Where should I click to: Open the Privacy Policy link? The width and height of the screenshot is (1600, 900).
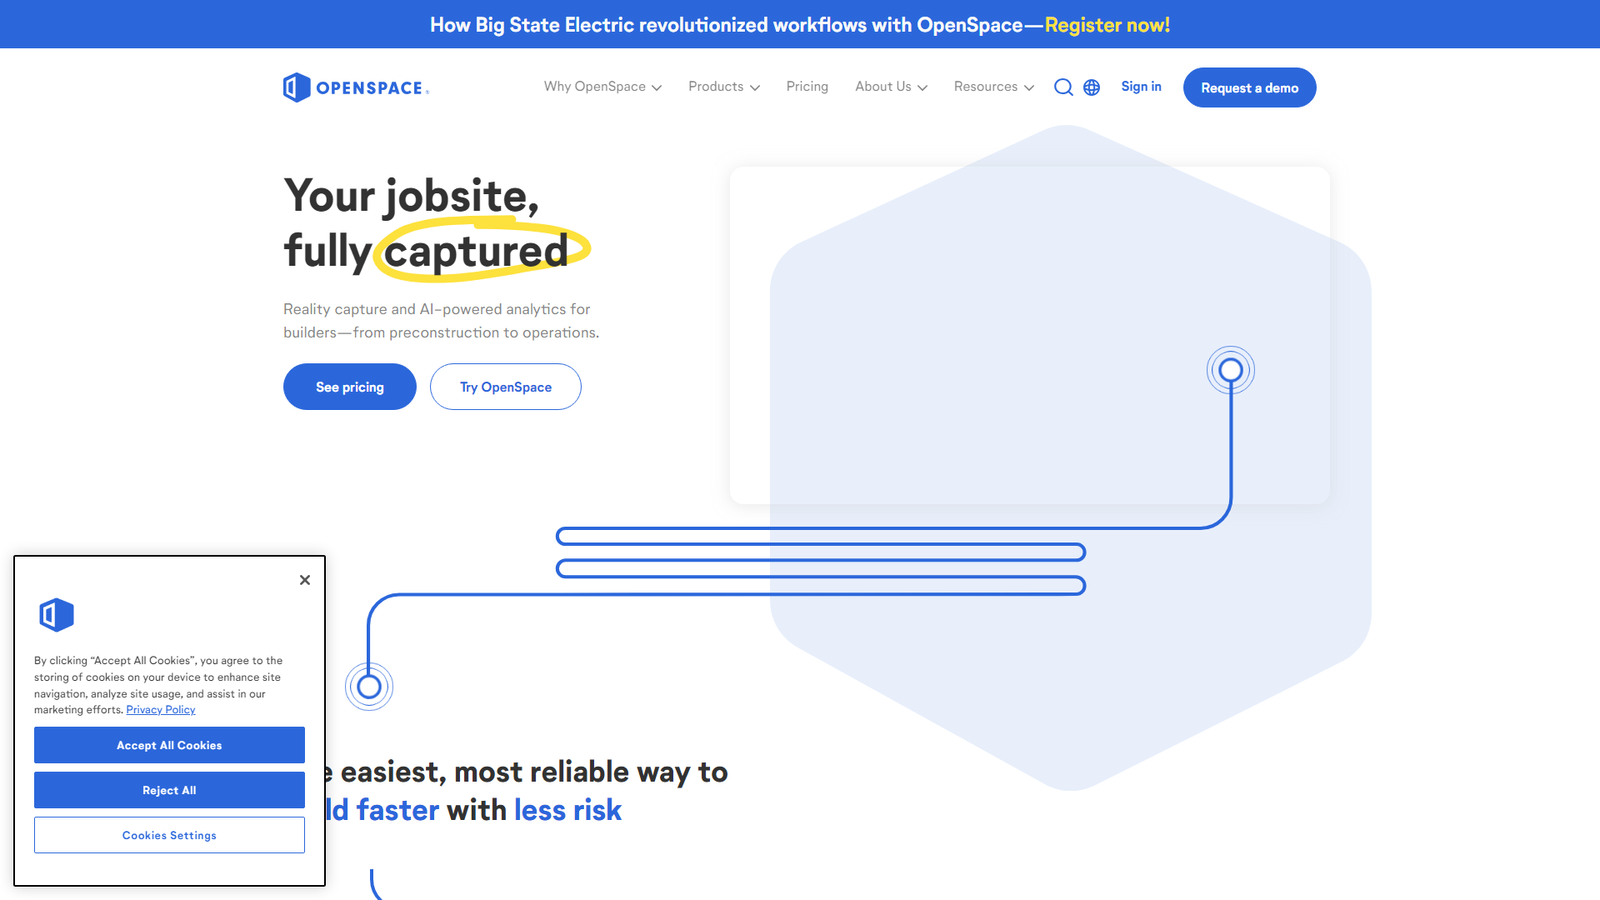(x=161, y=710)
